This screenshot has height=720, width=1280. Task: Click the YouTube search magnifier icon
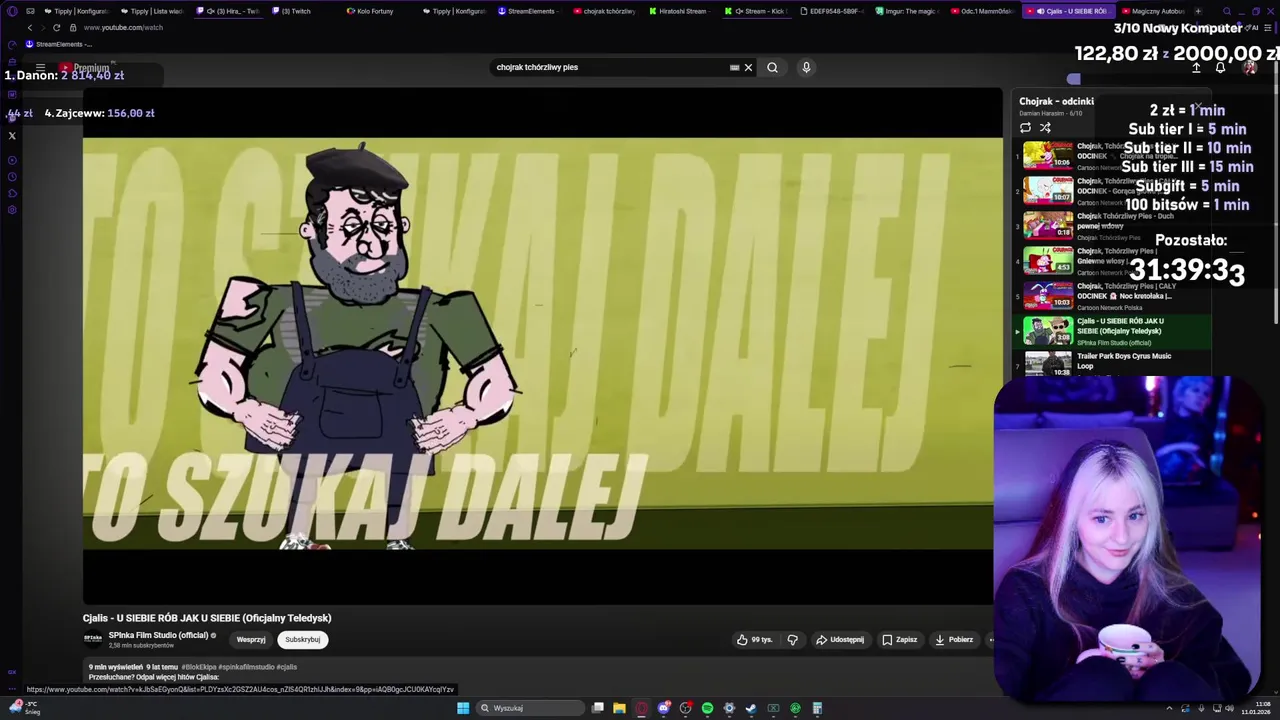[x=772, y=67]
